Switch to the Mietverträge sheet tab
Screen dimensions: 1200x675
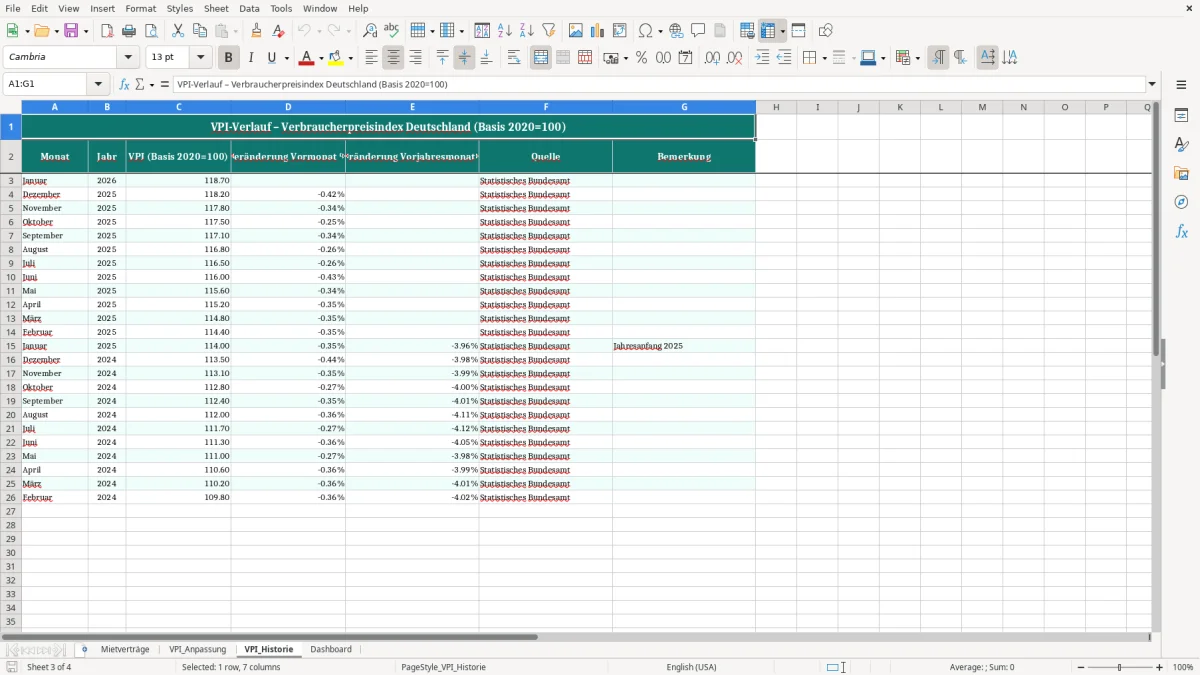pos(125,650)
